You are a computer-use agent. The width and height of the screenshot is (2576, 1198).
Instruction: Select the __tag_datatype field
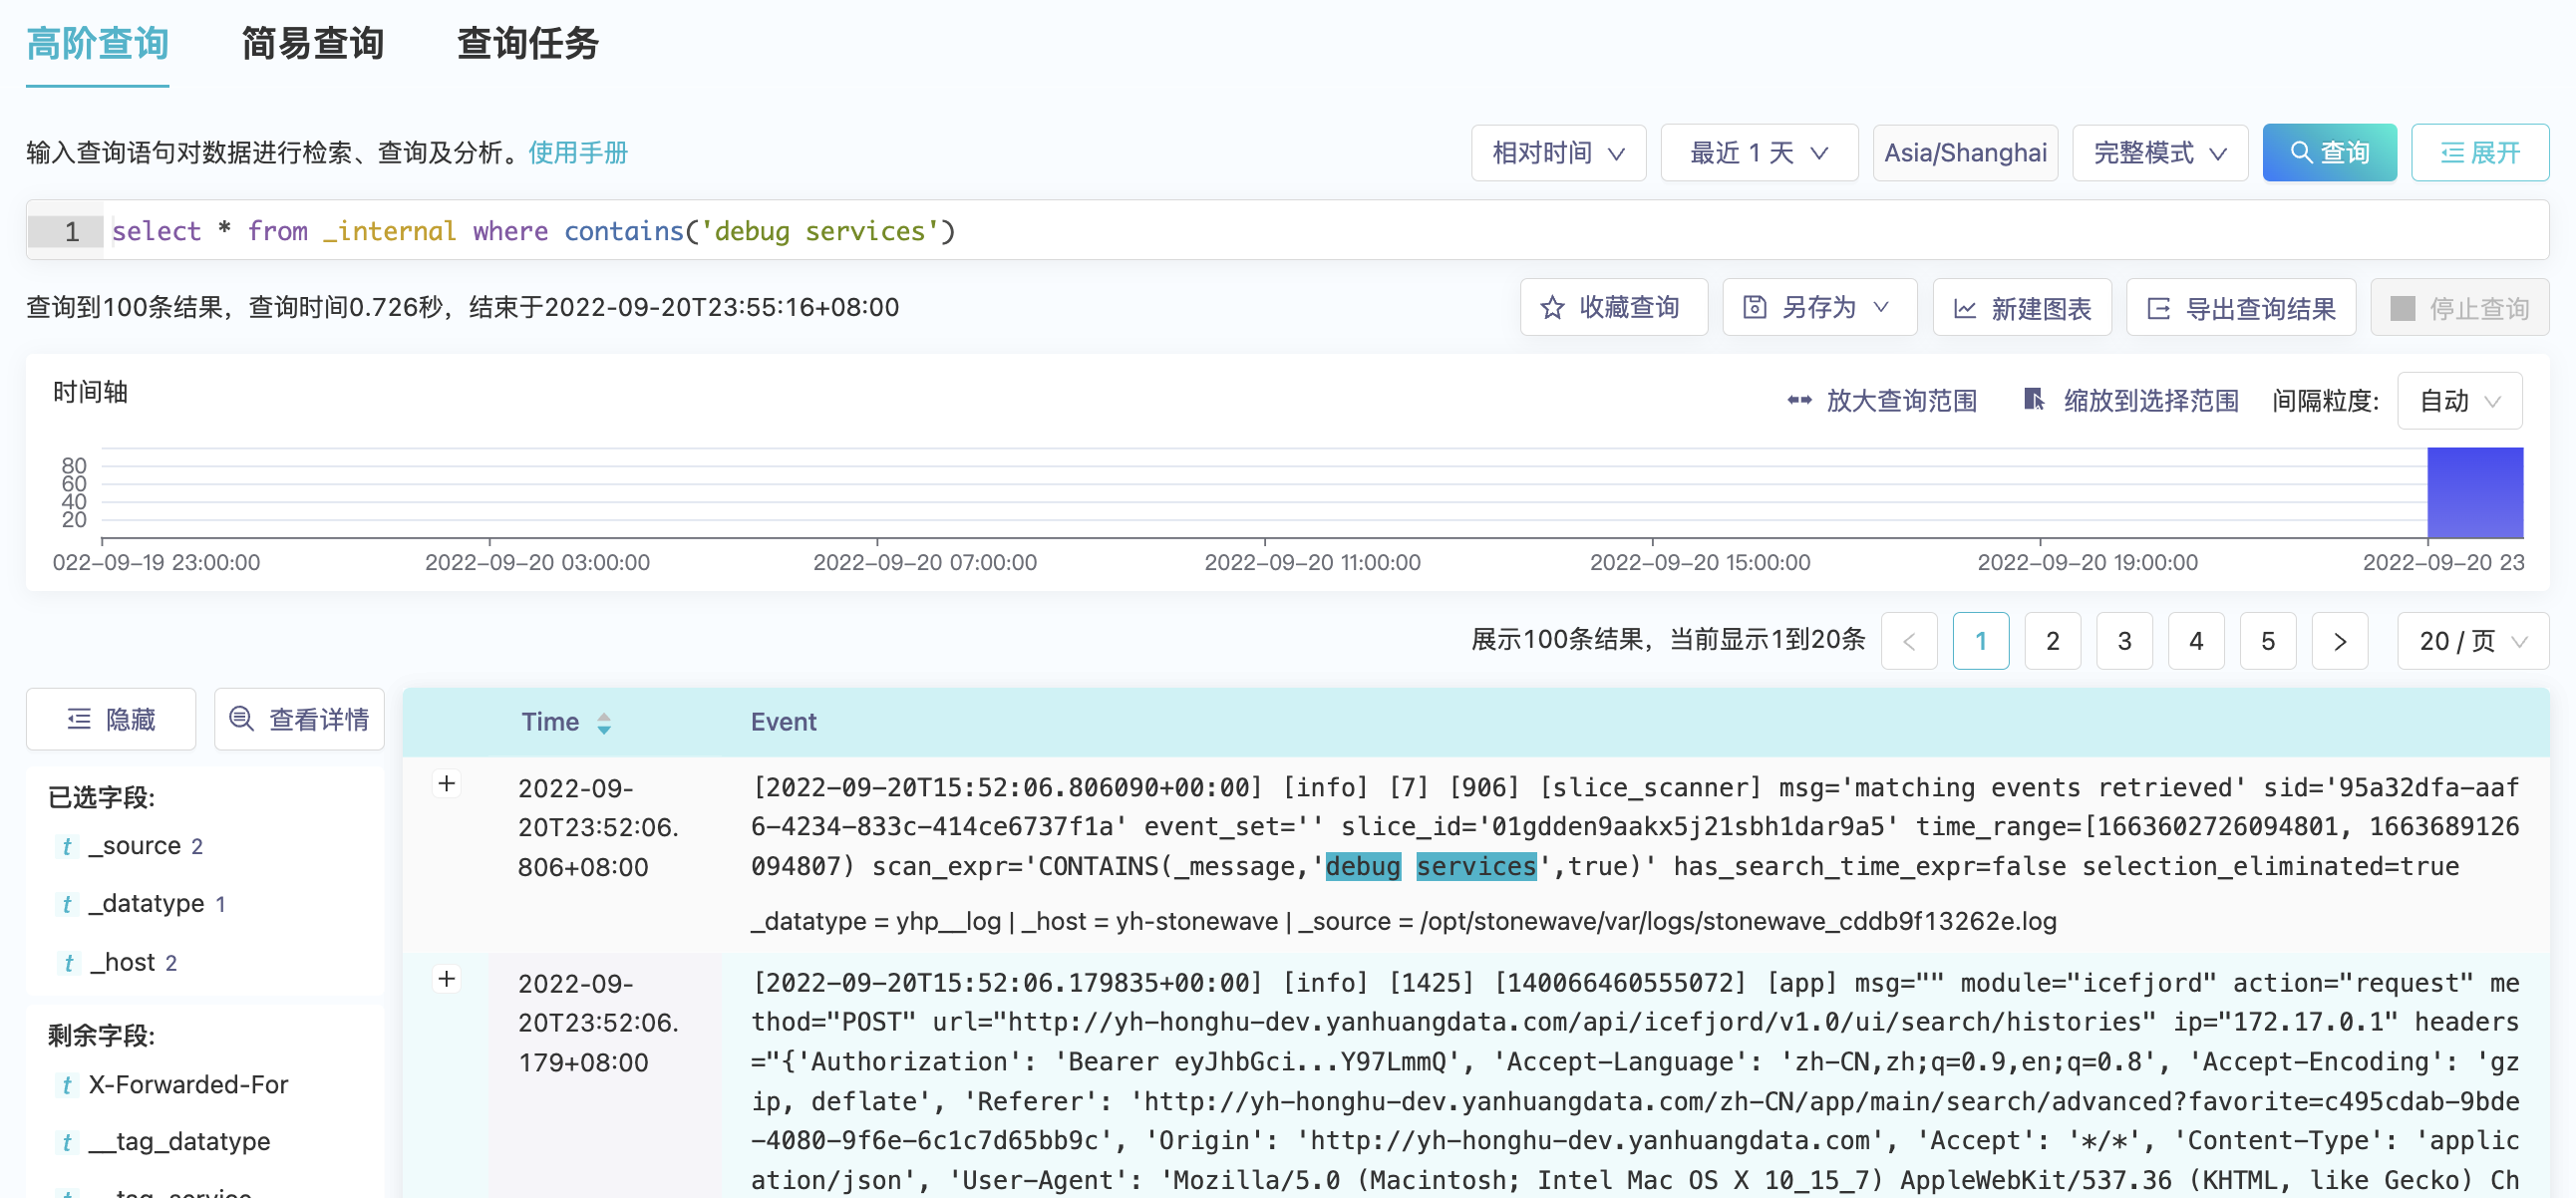(x=179, y=1142)
